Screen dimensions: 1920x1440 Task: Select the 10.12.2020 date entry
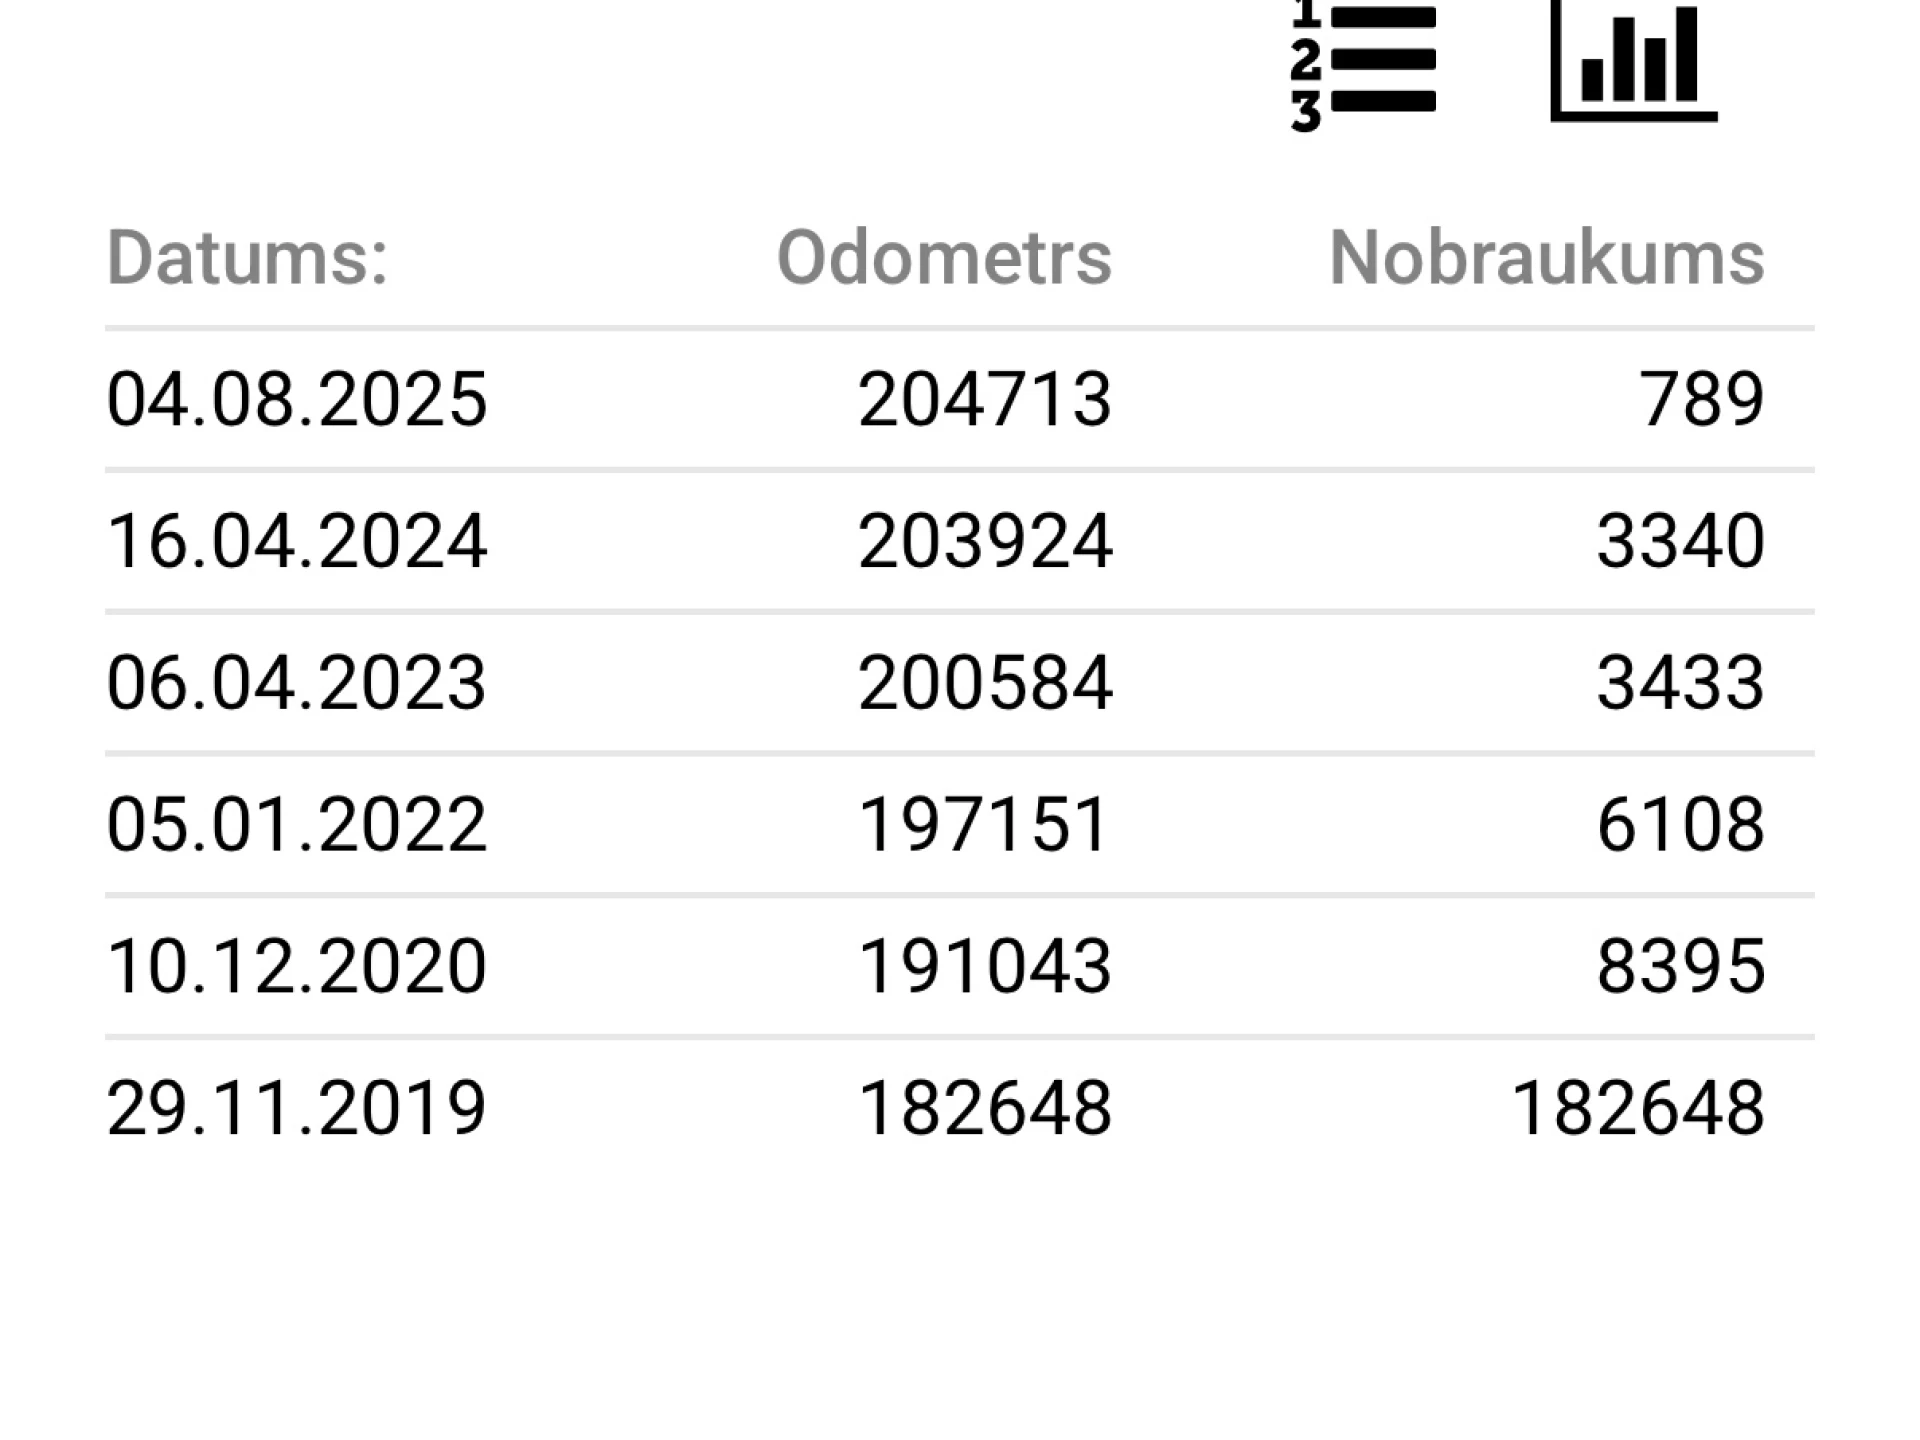297,967
